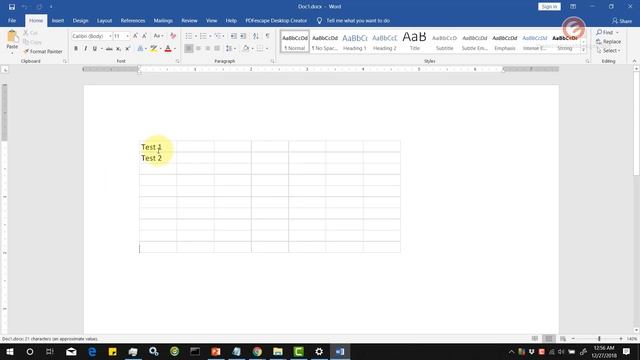Switch to the Insert tab

(58, 20)
